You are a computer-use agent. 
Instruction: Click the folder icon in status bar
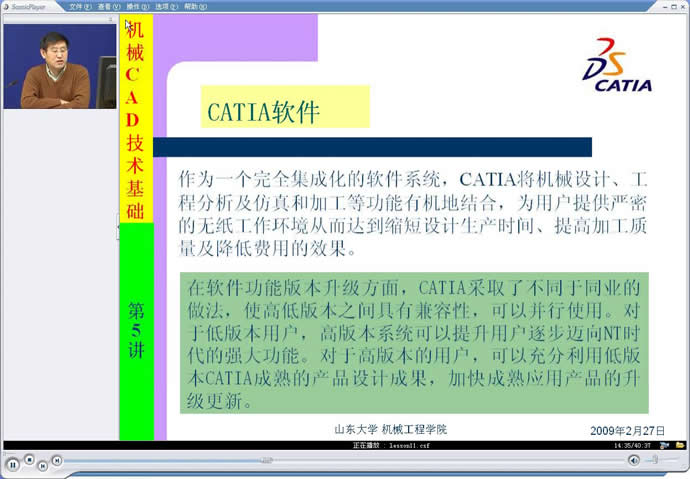[x=680, y=445]
